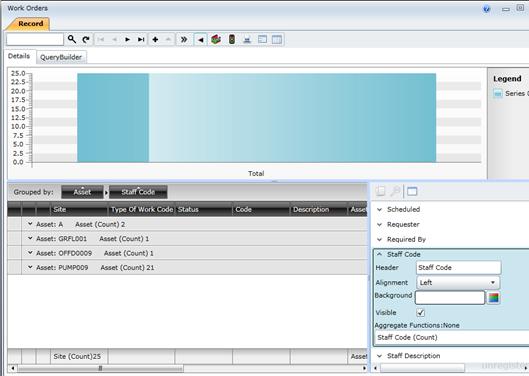Click the tall bar in the chart
Screen dimensions: 529x376
point(256,118)
